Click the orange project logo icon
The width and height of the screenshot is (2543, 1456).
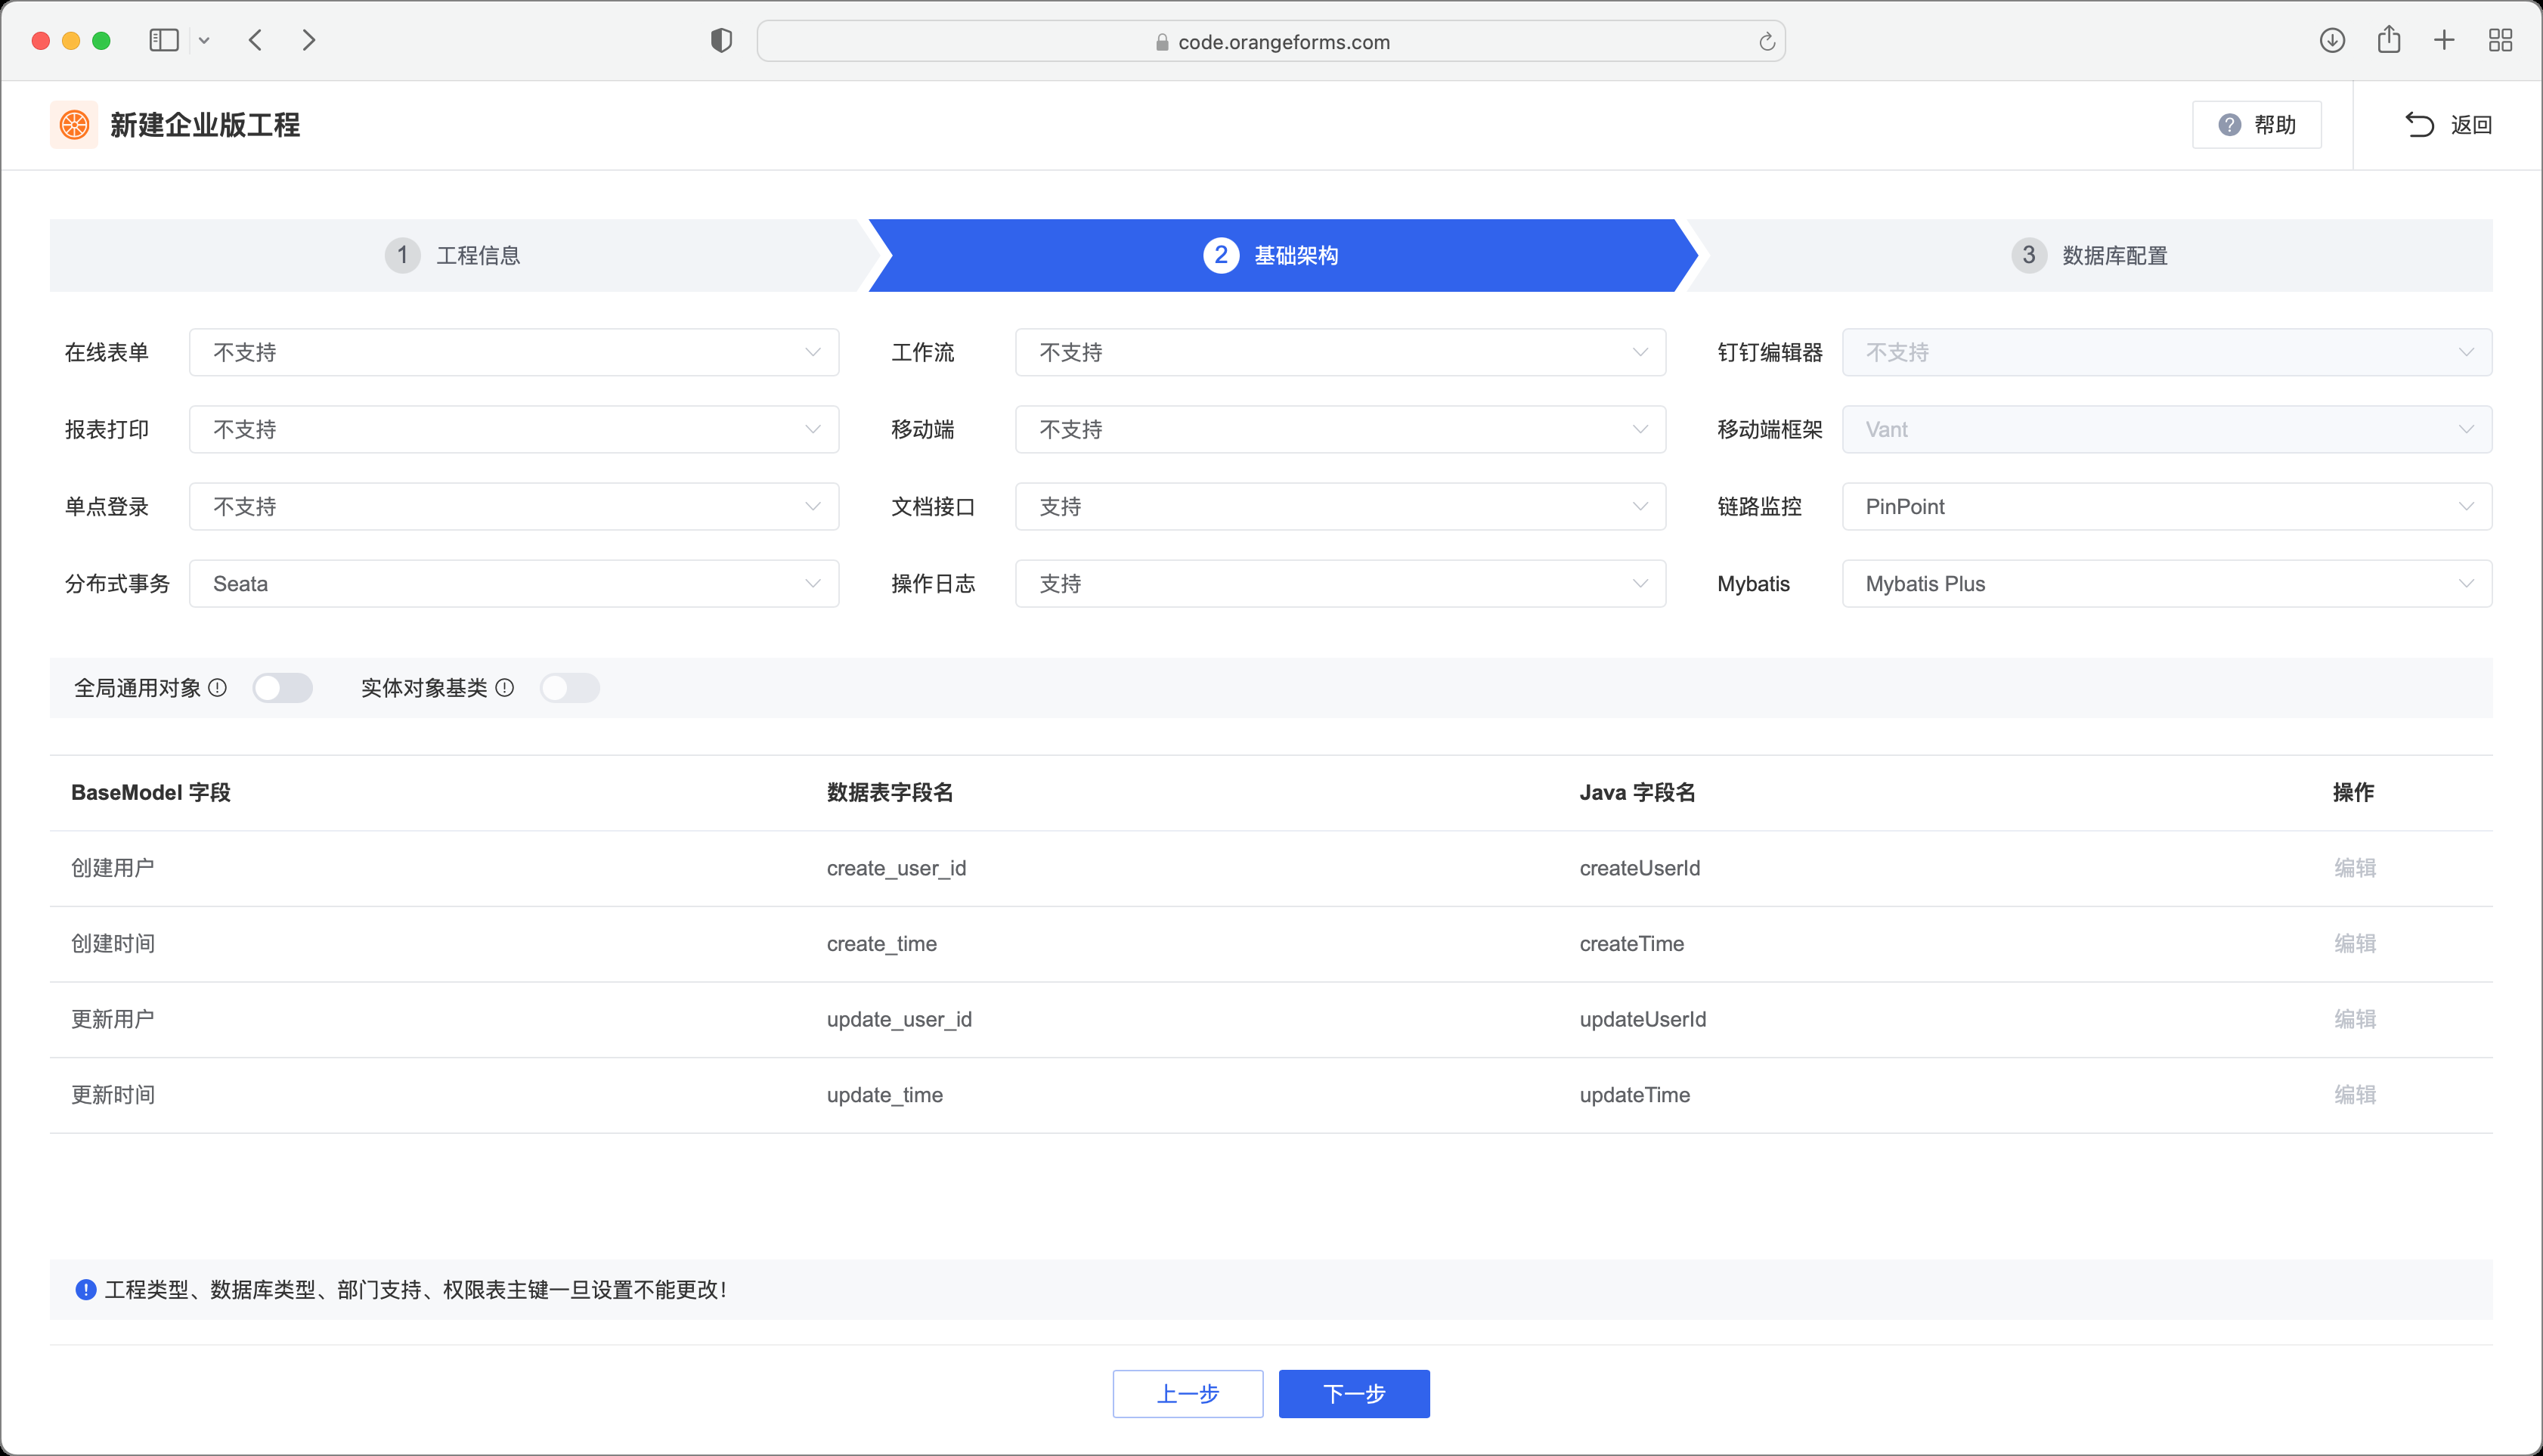pyautogui.click(x=74, y=124)
